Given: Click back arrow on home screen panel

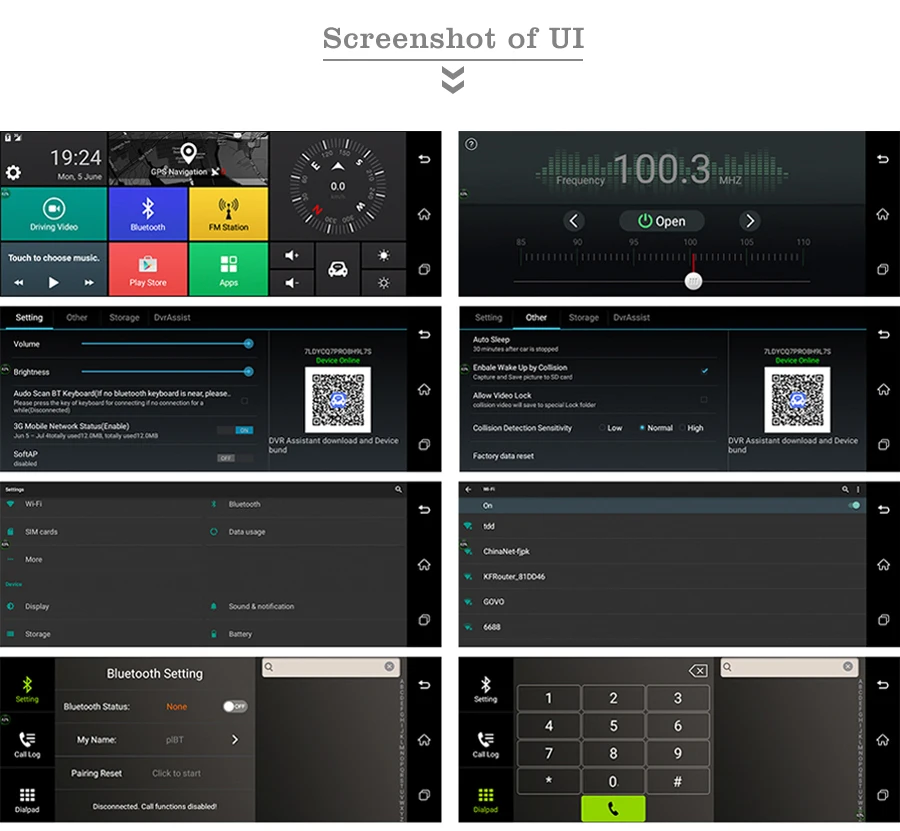Looking at the screenshot, I should click(424, 159).
